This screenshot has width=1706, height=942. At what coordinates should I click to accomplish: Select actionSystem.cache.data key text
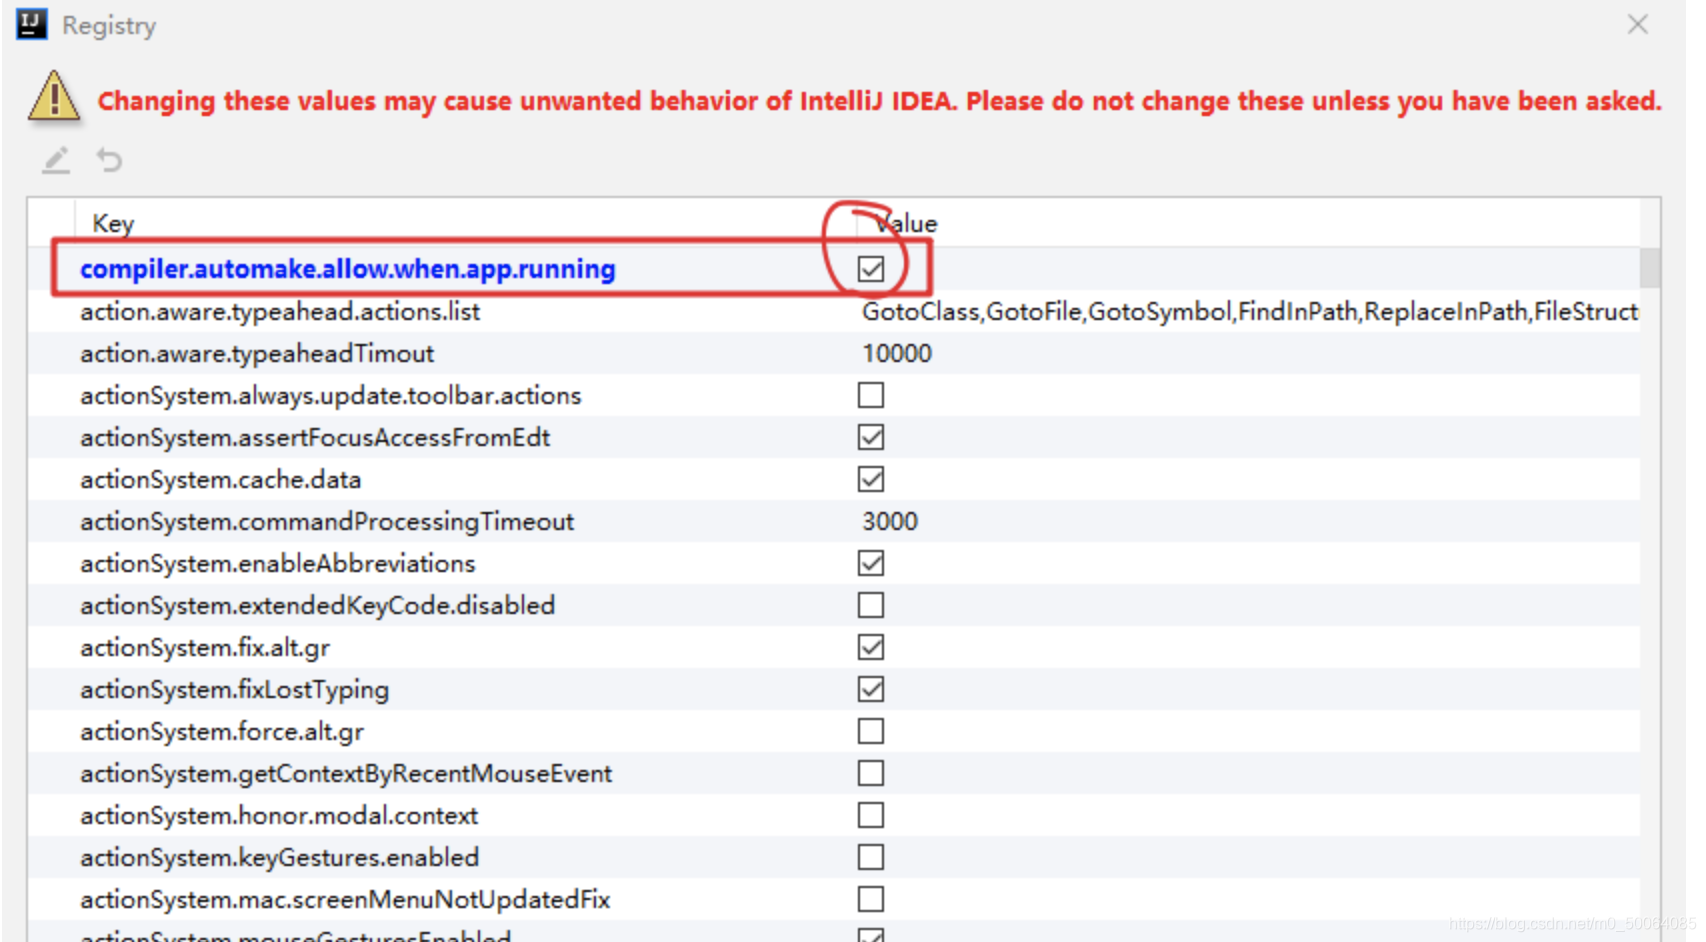click(220, 479)
